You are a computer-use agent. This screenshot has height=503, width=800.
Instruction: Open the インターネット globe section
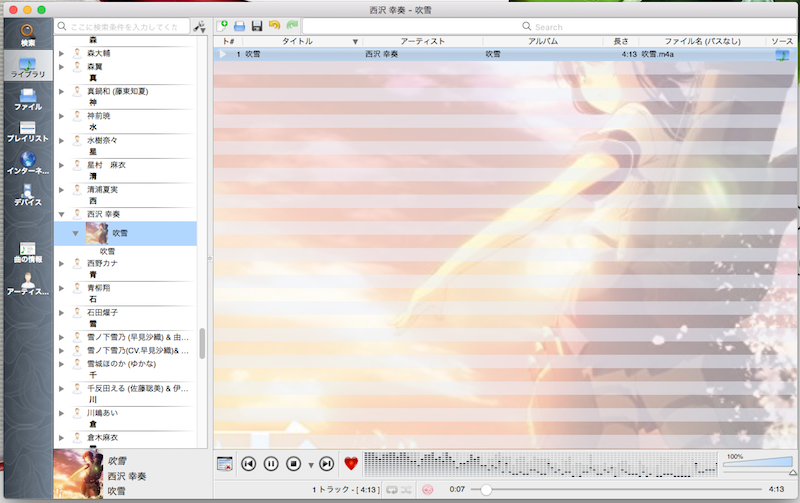pyautogui.click(x=27, y=163)
